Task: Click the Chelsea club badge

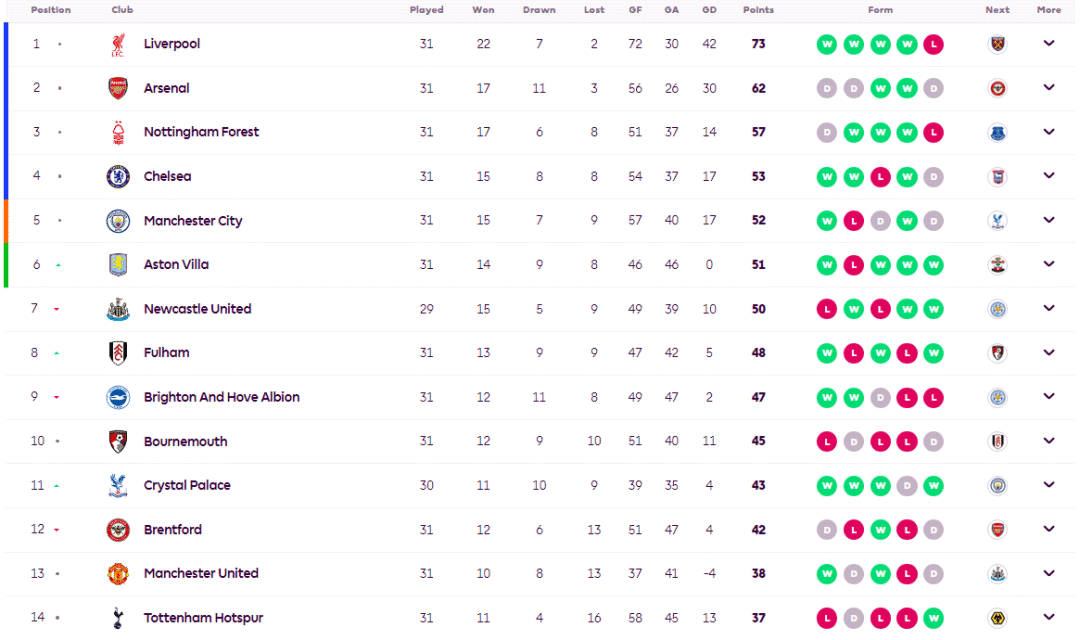Action: [118, 176]
